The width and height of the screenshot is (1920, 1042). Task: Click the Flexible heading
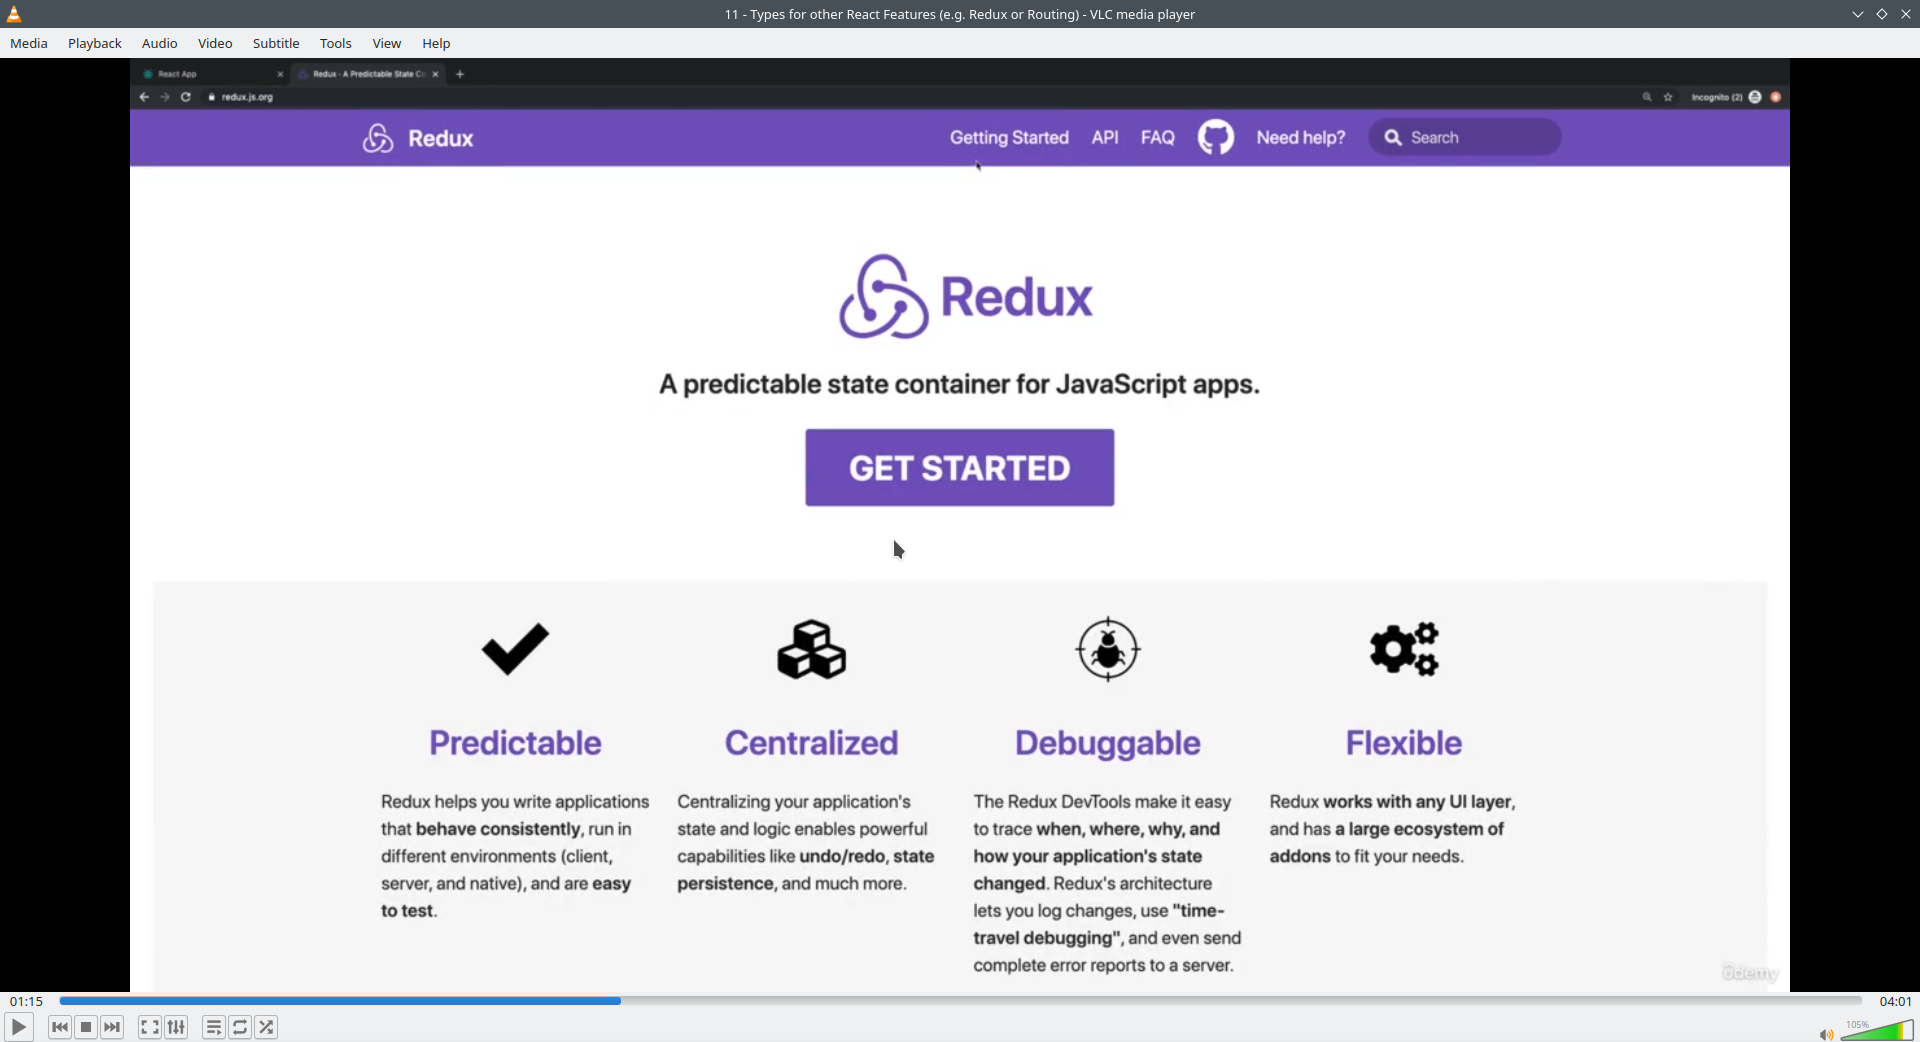(1404, 743)
